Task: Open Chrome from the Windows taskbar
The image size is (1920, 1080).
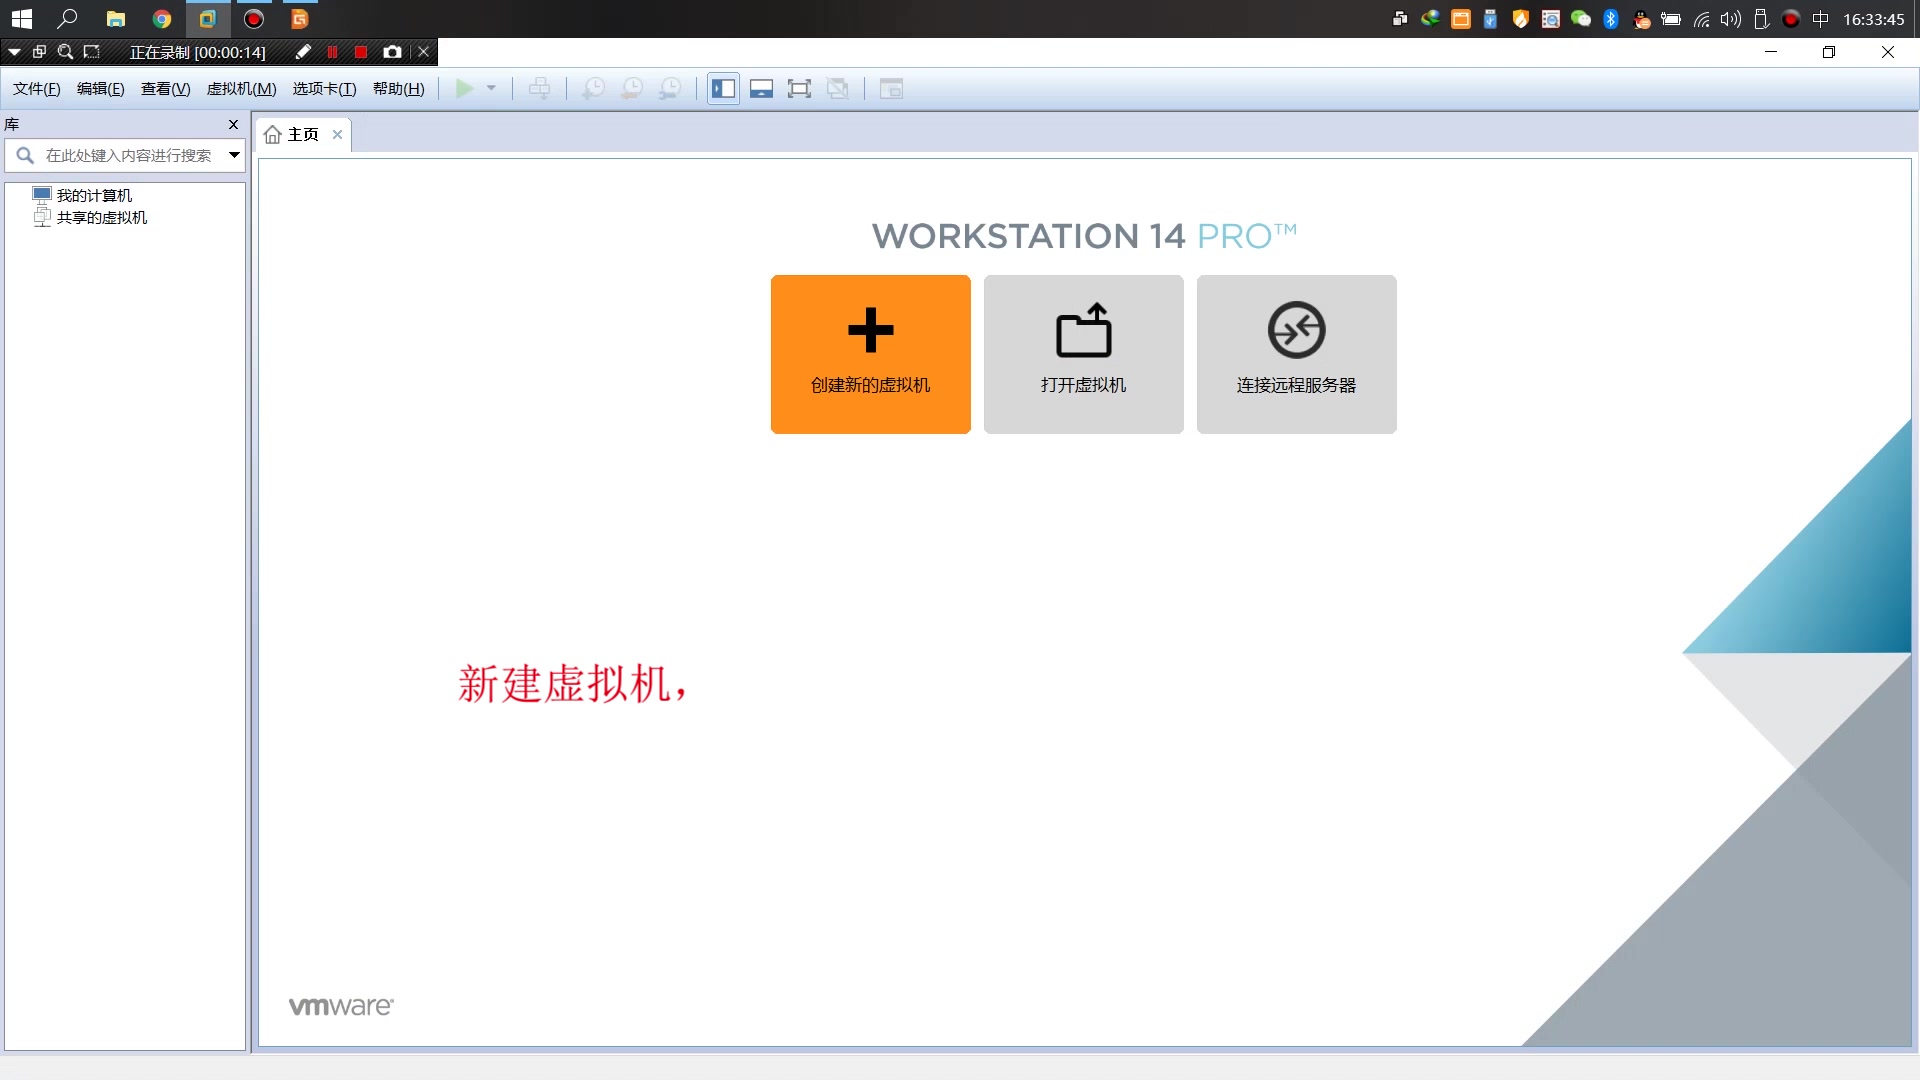Action: [x=161, y=19]
